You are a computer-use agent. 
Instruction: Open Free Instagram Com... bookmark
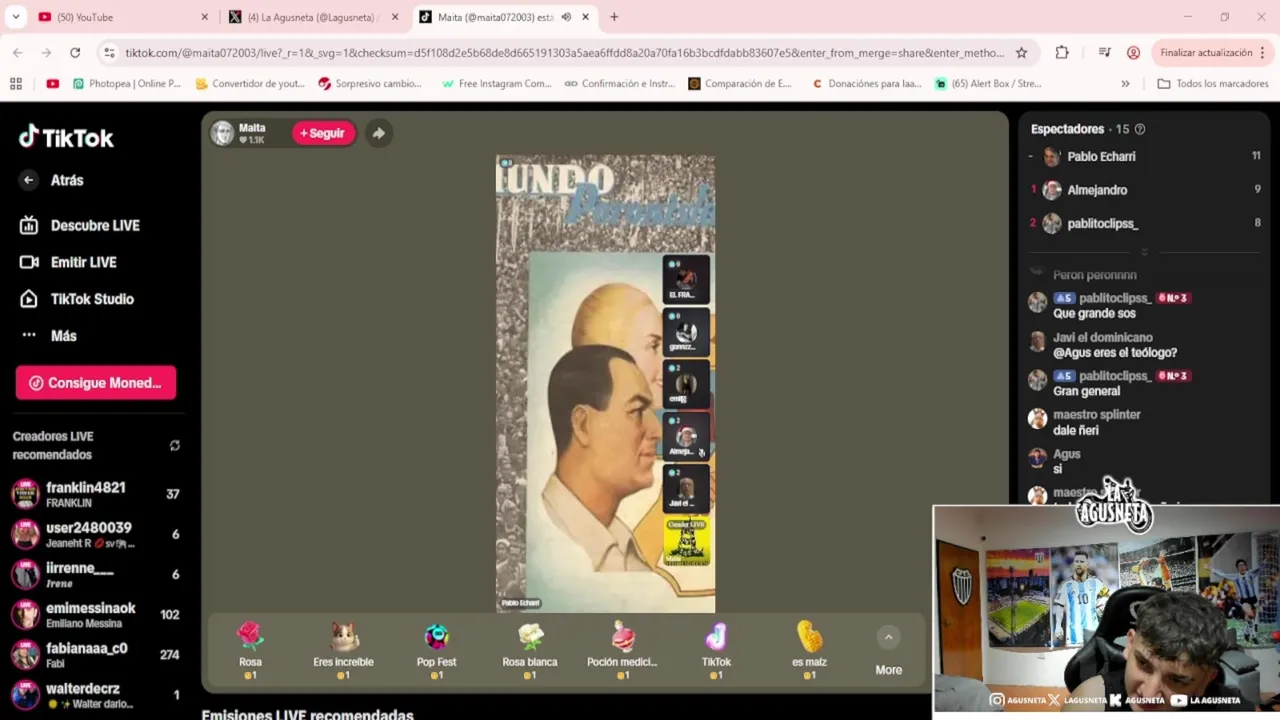pyautogui.click(x=496, y=84)
